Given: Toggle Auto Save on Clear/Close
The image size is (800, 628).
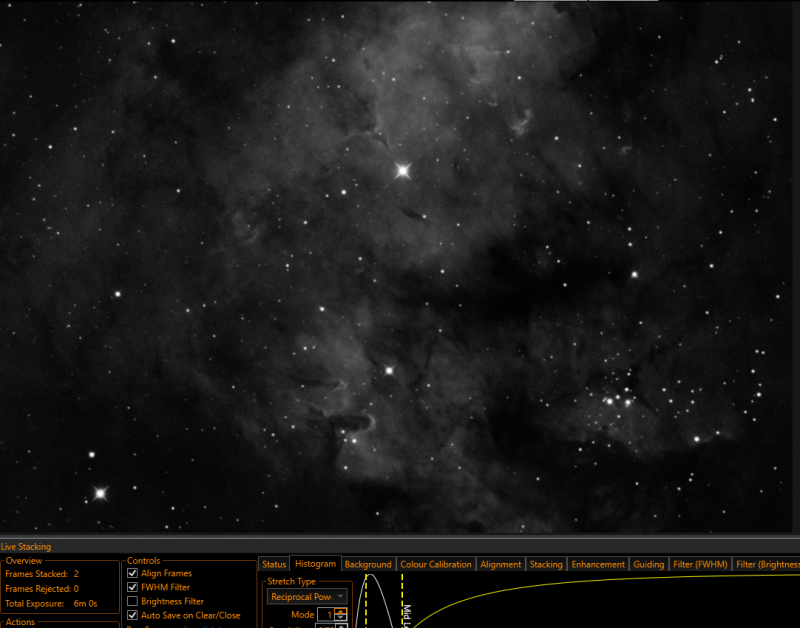Looking at the screenshot, I should [132, 615].
